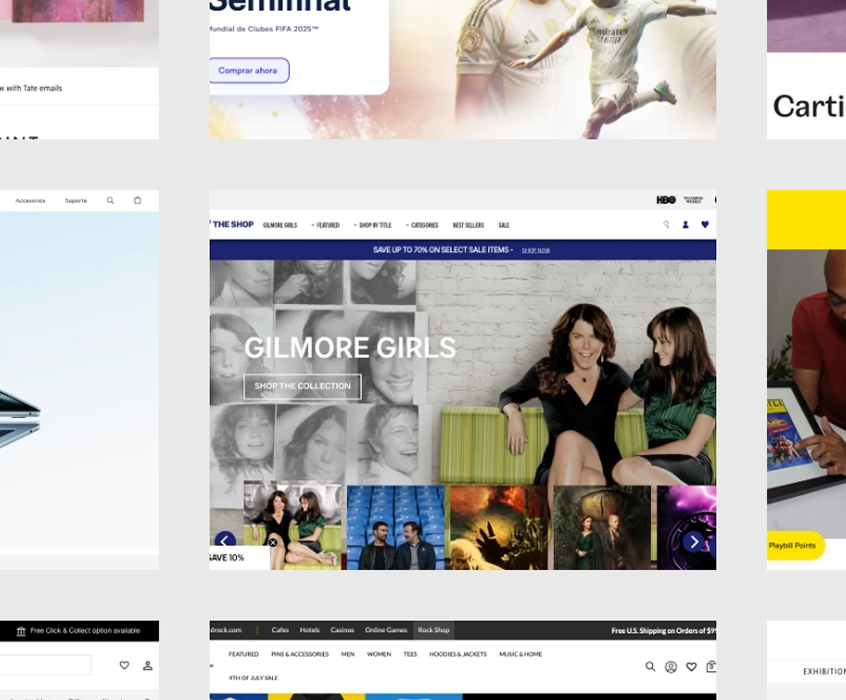The height and width of the screenshot is (700, 846).
Task: Open the Hard Rock shop wishlist heart
Action: click(691, 667)
